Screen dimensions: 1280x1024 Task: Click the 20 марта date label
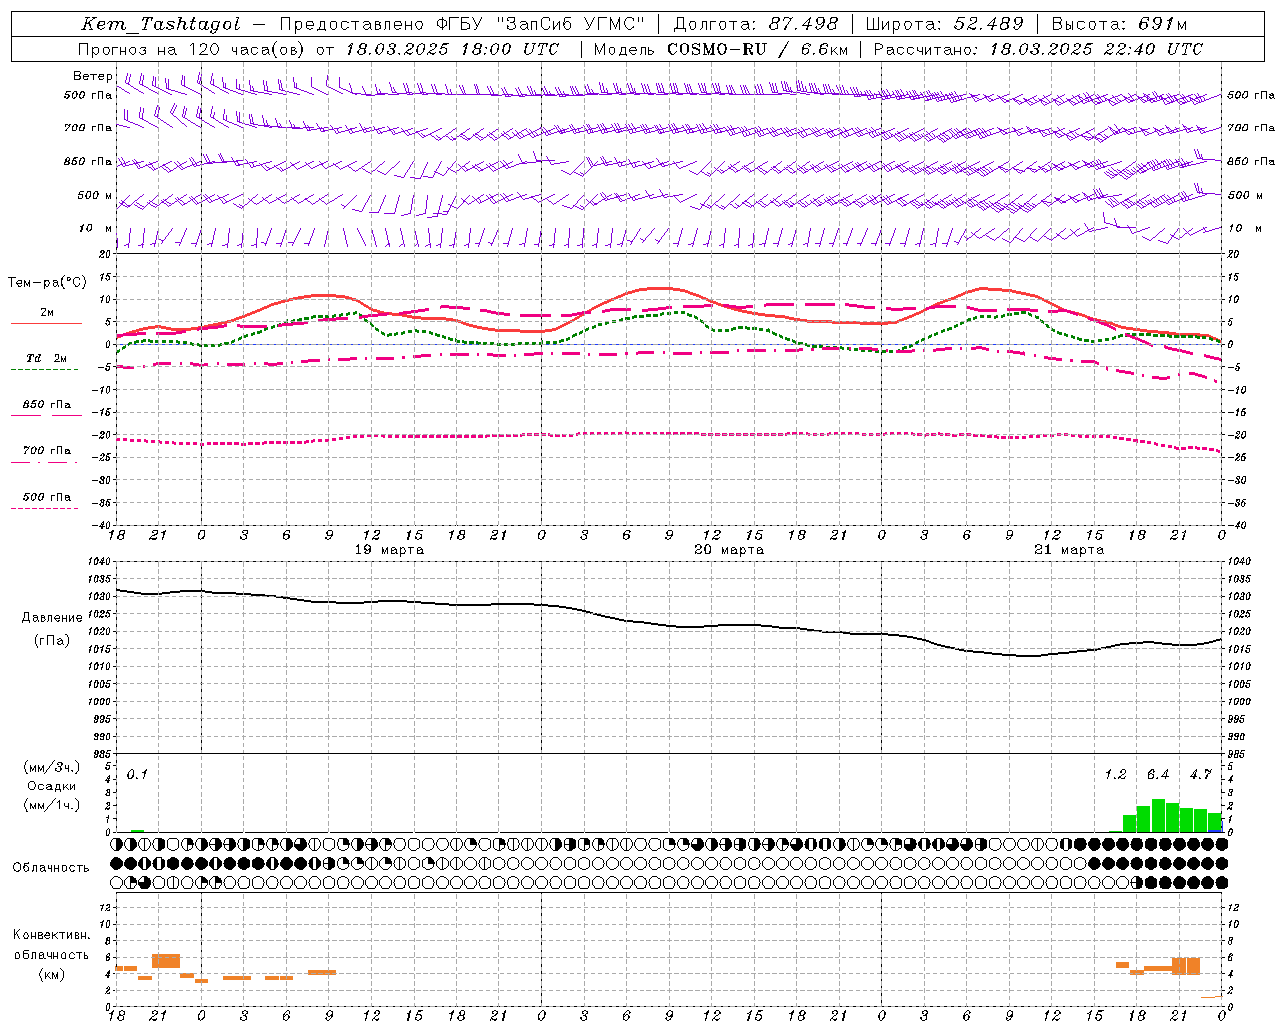click(729, 550)
